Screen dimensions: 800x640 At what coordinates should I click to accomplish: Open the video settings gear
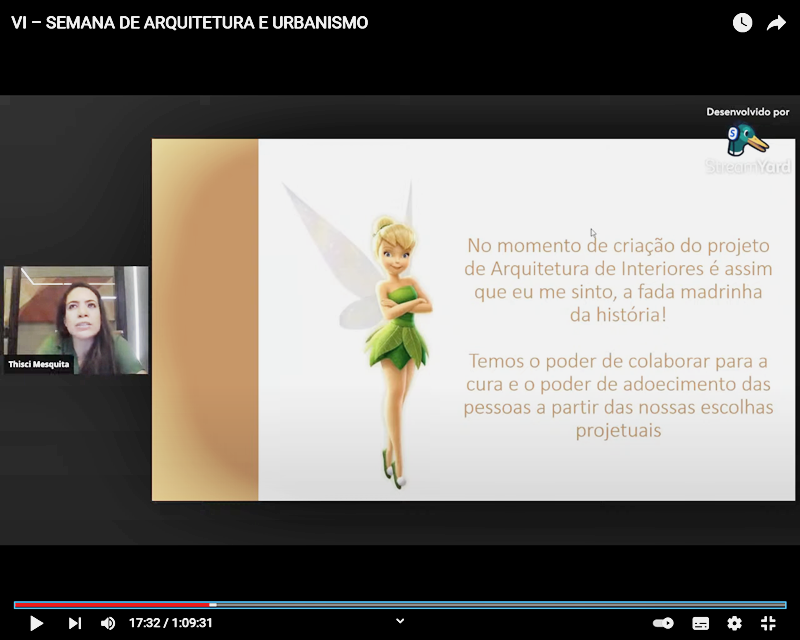coord(734,623)
